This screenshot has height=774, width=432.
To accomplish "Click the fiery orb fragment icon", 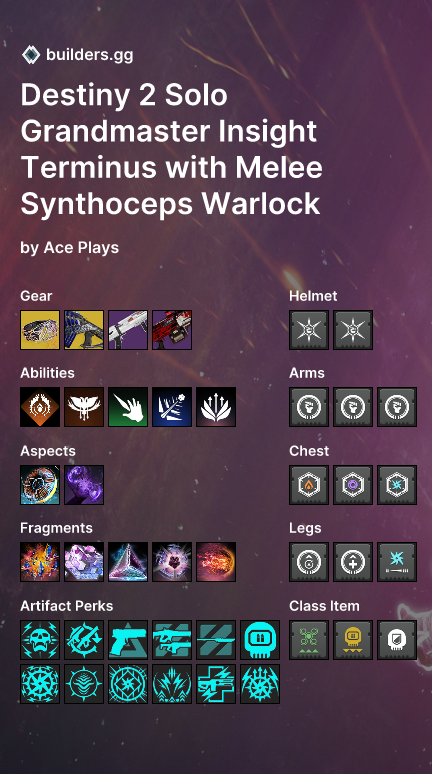I will 216,562.
